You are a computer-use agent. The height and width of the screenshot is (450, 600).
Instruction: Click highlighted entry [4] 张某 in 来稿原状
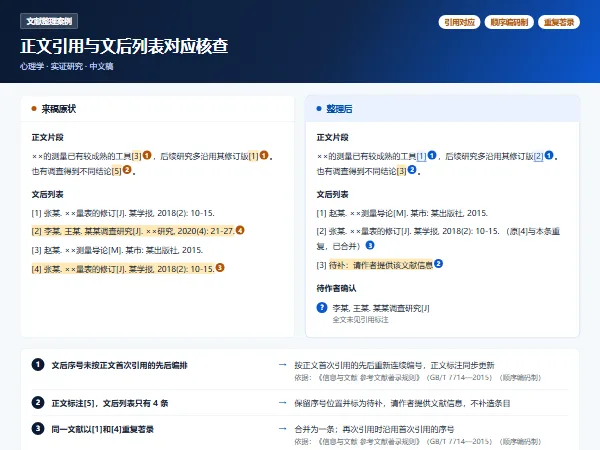coord(123,269)
